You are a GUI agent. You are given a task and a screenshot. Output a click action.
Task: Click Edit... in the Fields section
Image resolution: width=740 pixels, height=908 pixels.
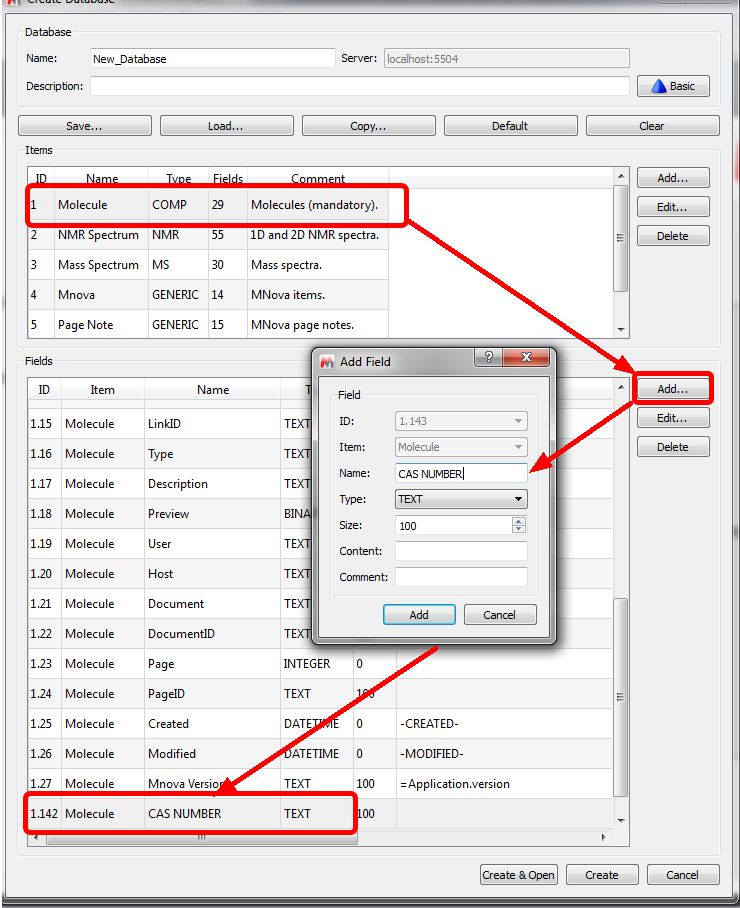click(x=673, y=418)
